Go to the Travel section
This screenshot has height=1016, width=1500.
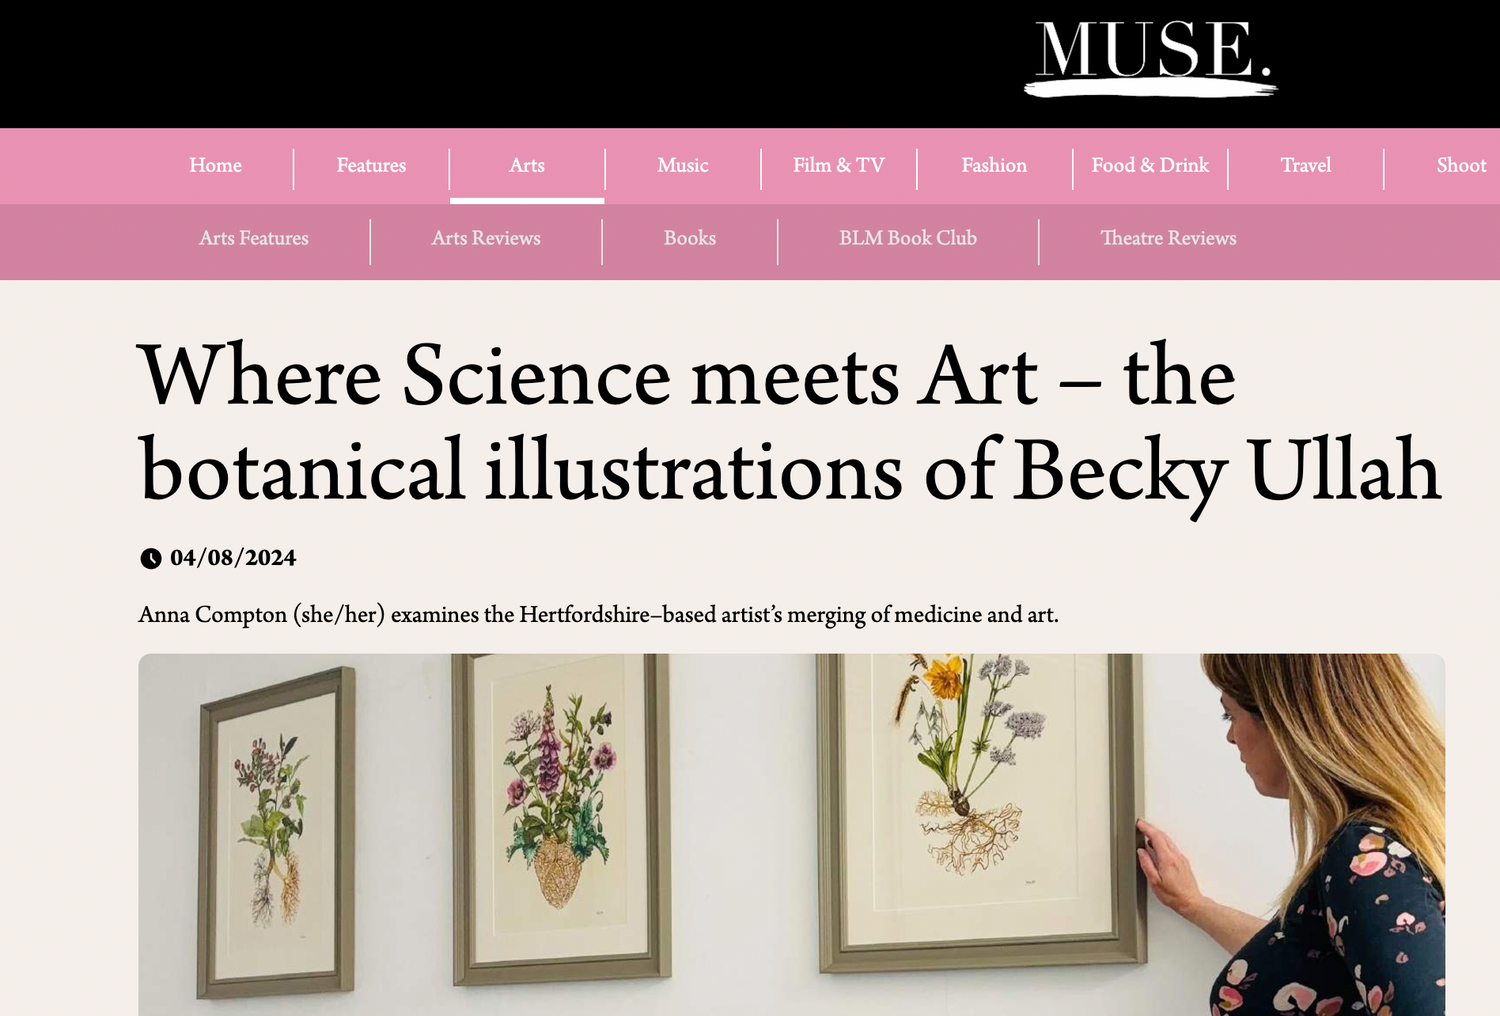(x=1306, y=166)
